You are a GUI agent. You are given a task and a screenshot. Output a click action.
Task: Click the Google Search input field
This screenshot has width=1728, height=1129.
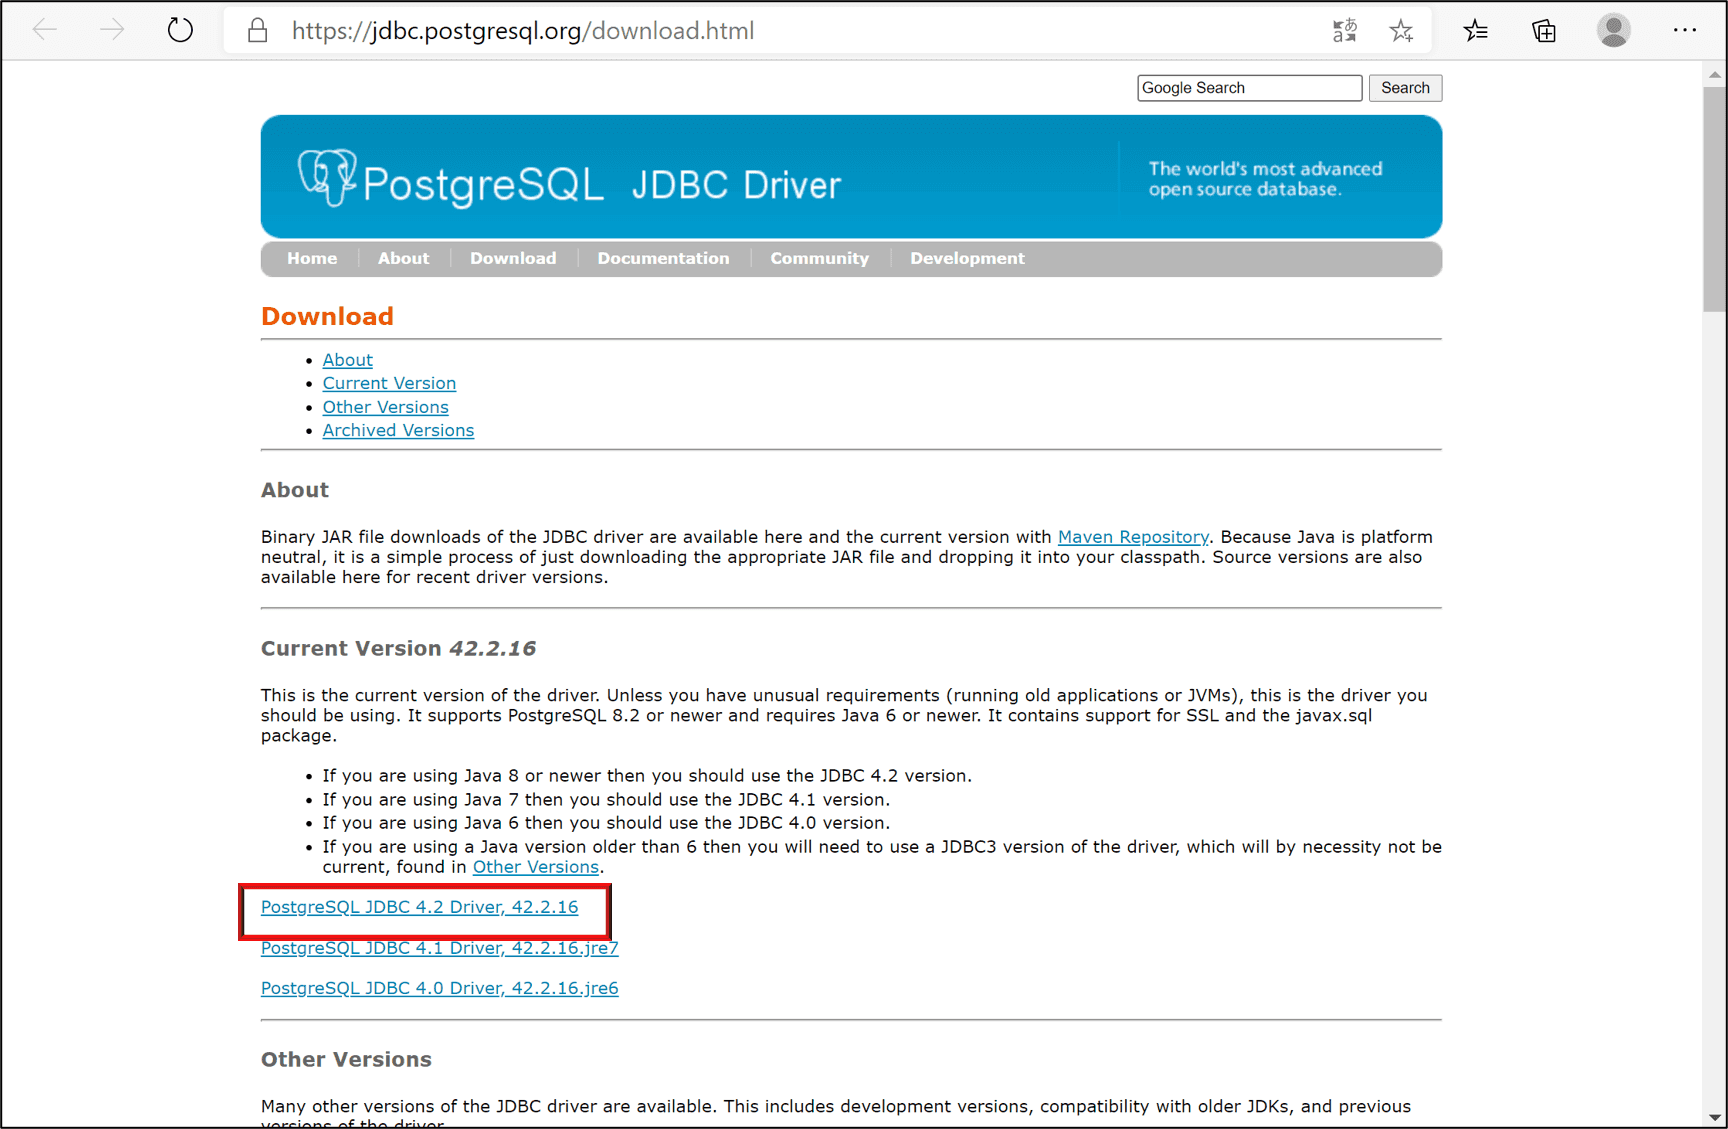(x=1249, y=88)
